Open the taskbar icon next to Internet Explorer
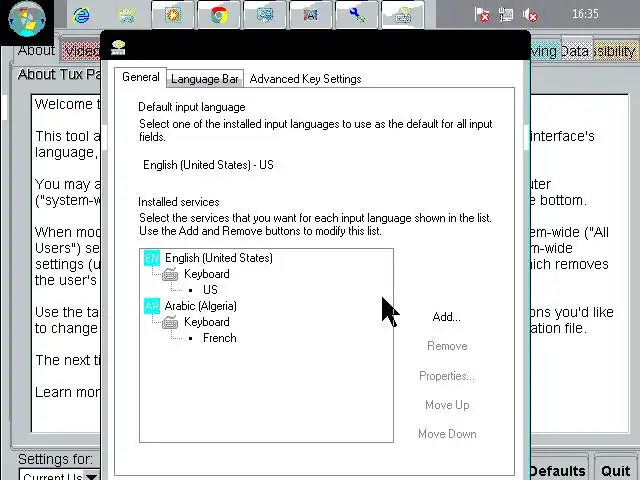The height and width of the screenshot is (480, 640). coord(127,16)
